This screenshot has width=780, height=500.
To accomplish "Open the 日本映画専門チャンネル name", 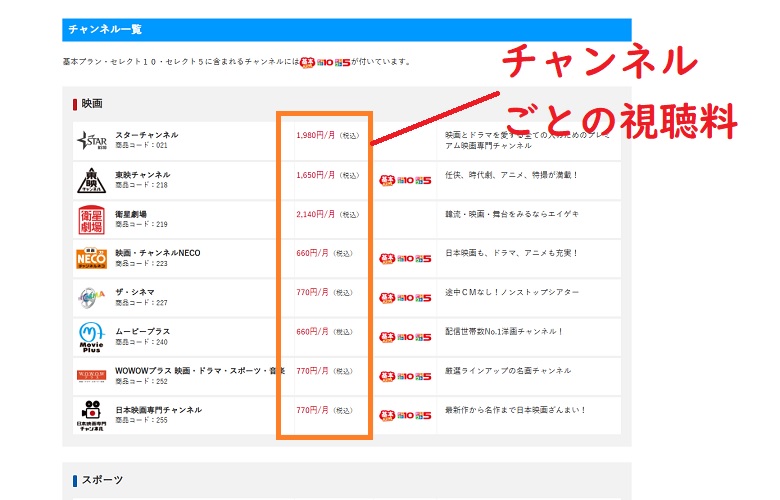I will point(159,409).
